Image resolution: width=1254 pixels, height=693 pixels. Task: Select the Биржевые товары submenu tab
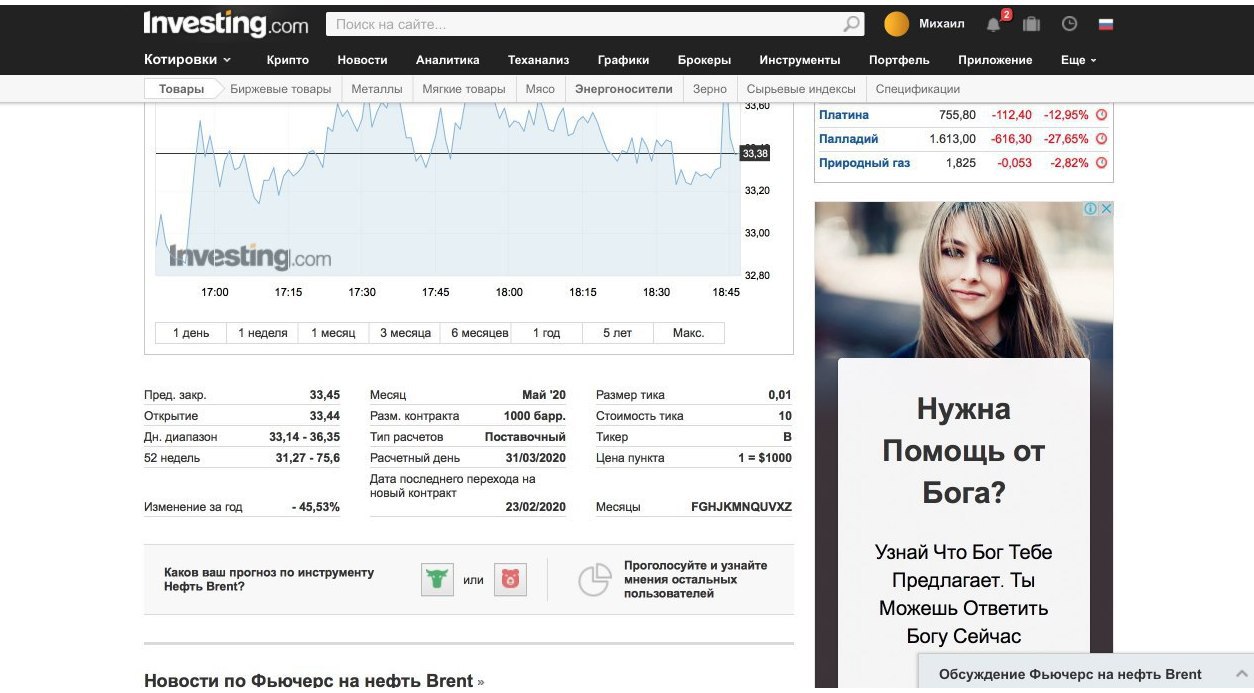click(x=280, y=89)
